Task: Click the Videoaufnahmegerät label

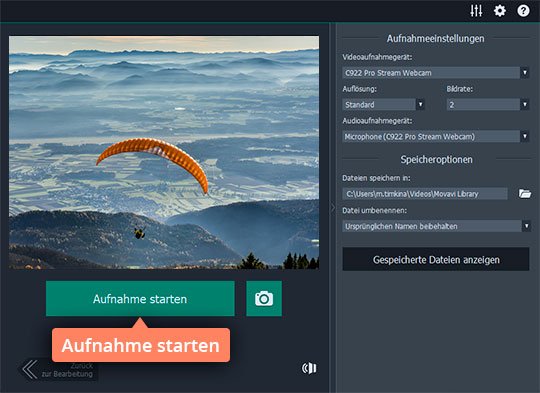Action: pos(377,57)
